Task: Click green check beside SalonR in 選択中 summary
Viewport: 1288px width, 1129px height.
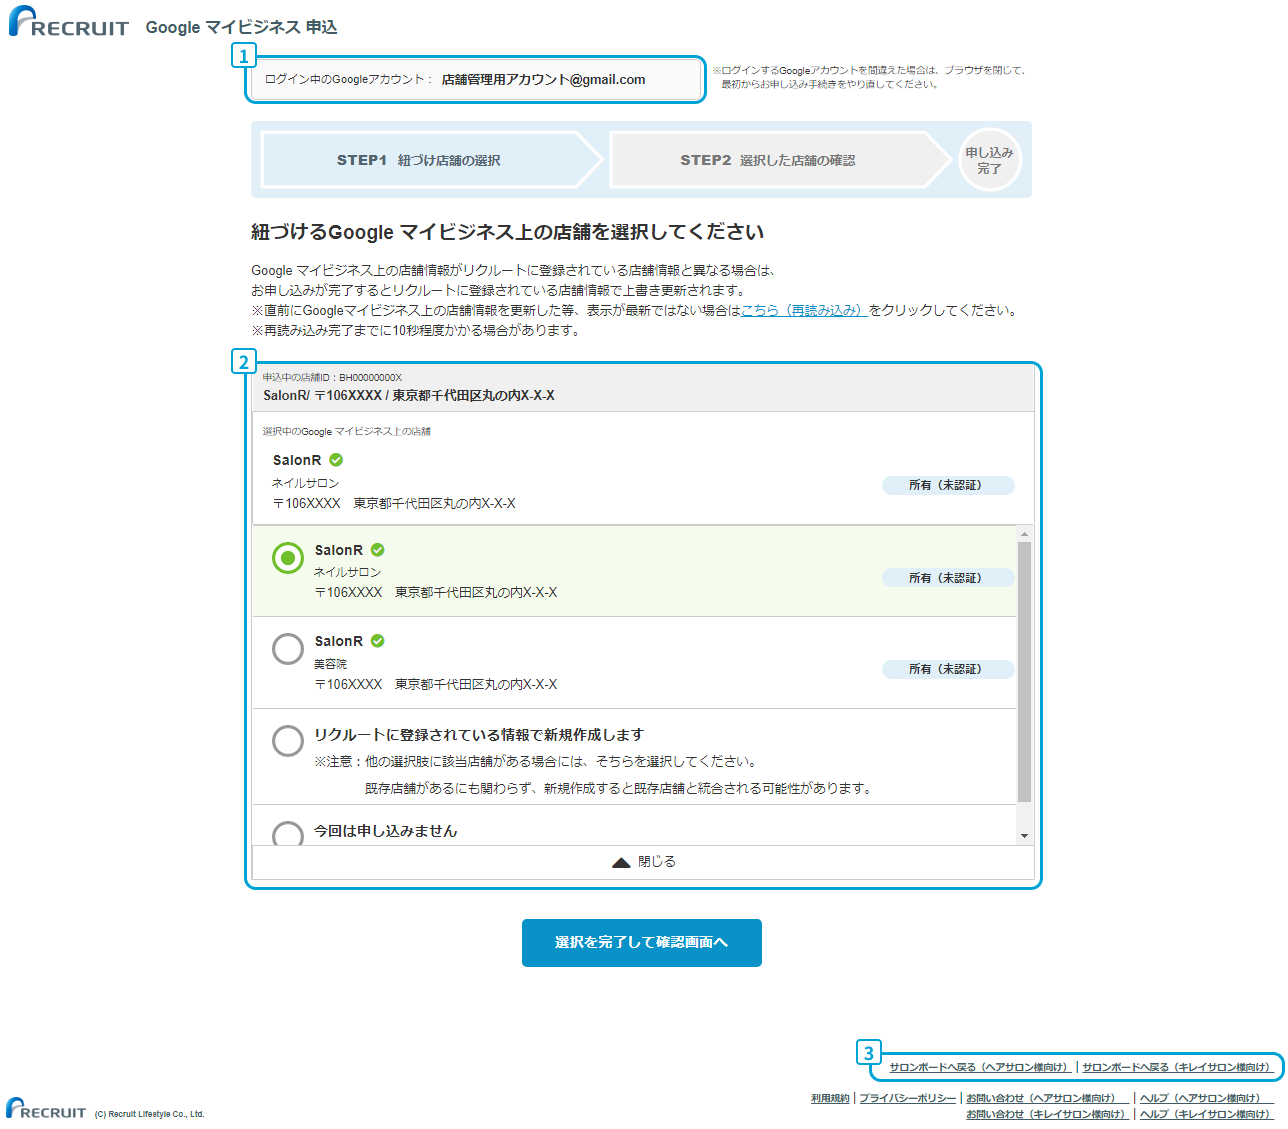Action: click(x=336, y=460)
